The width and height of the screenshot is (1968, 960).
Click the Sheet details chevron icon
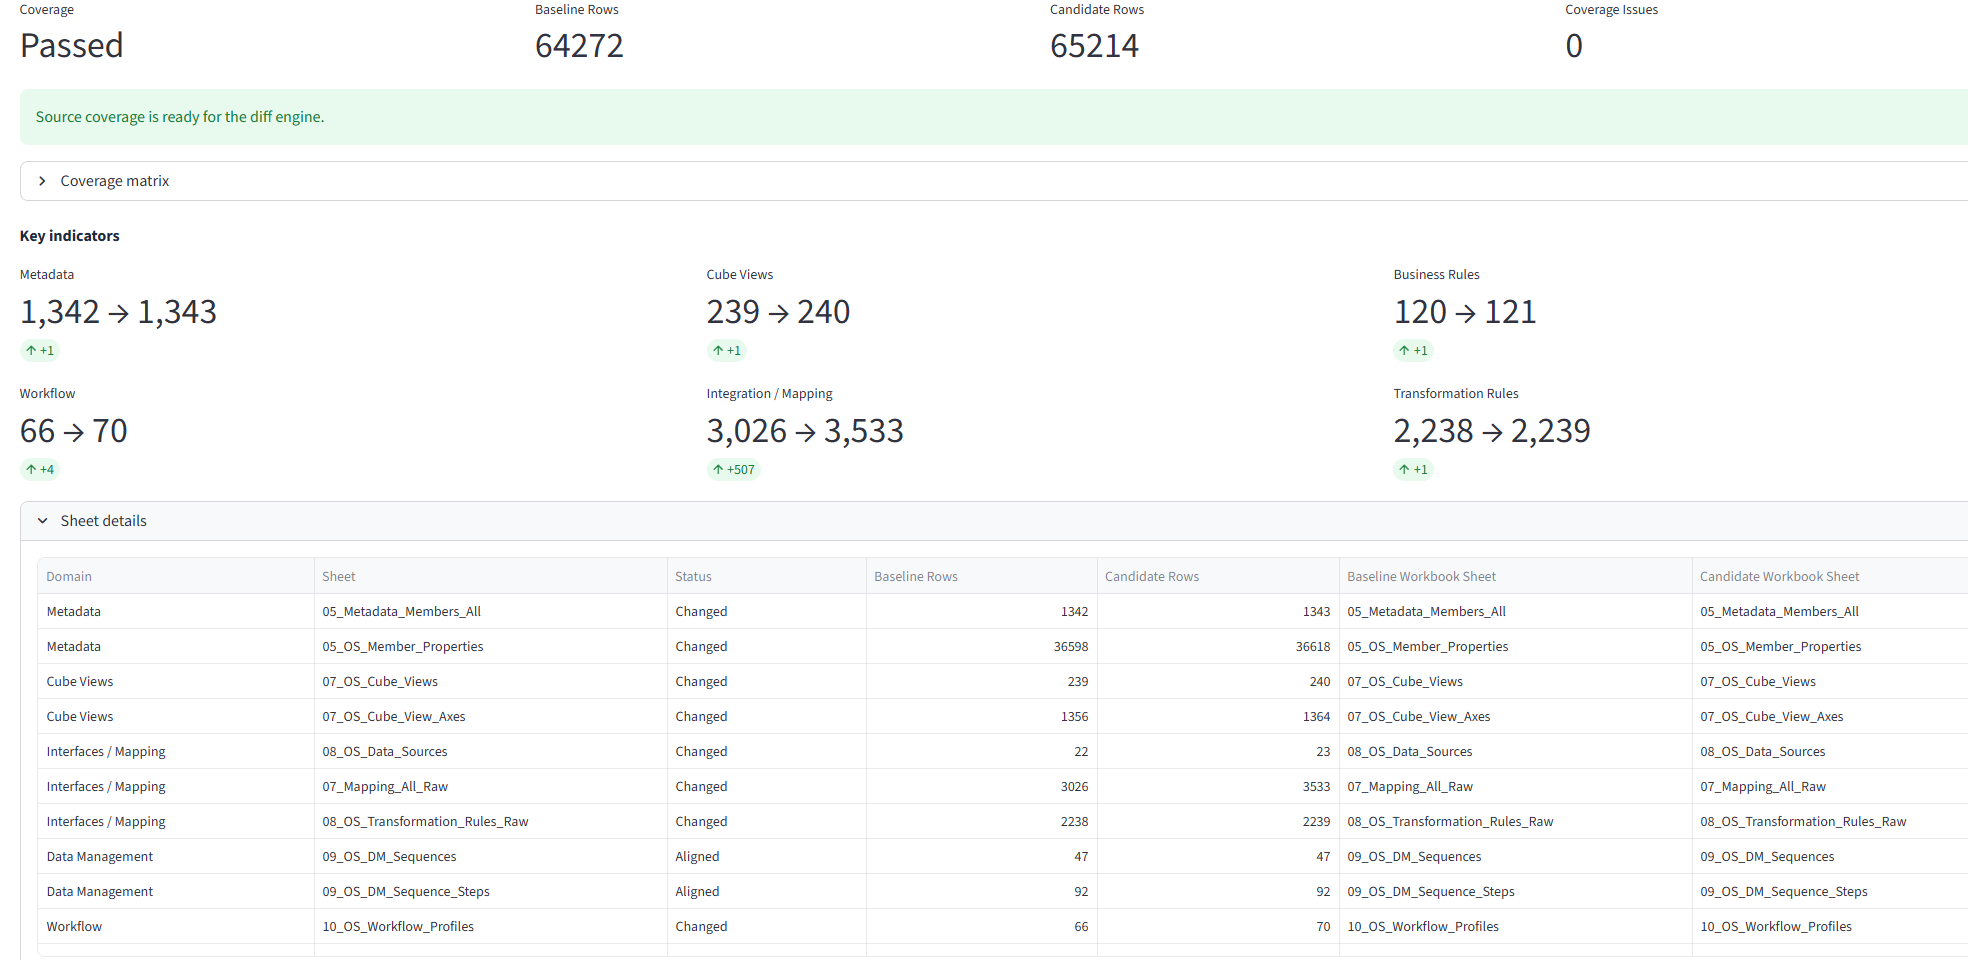42,521
